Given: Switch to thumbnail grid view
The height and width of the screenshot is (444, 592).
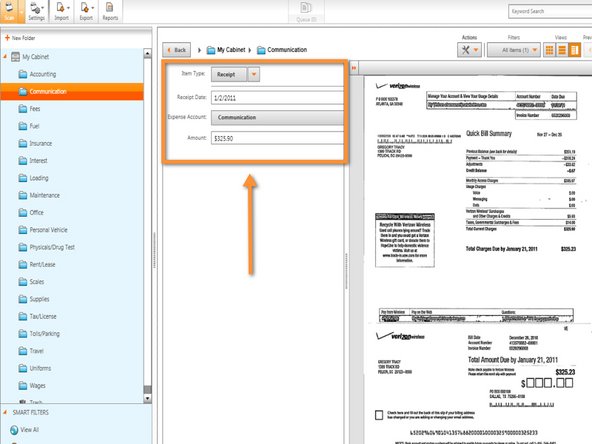Looking at the screenshot, I should point(549,50).
